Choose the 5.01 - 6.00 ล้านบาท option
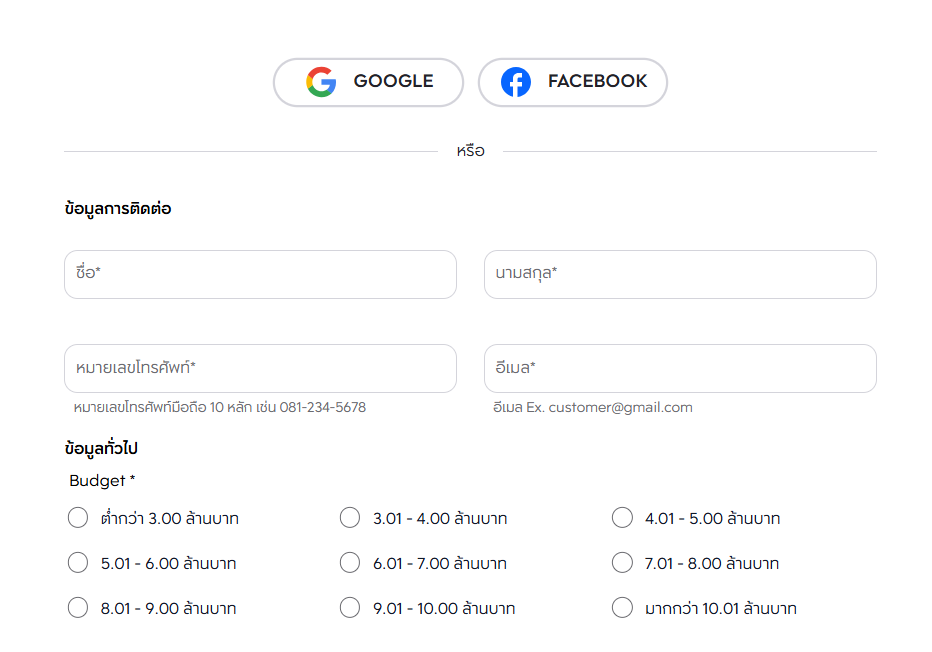 point(78,563)
